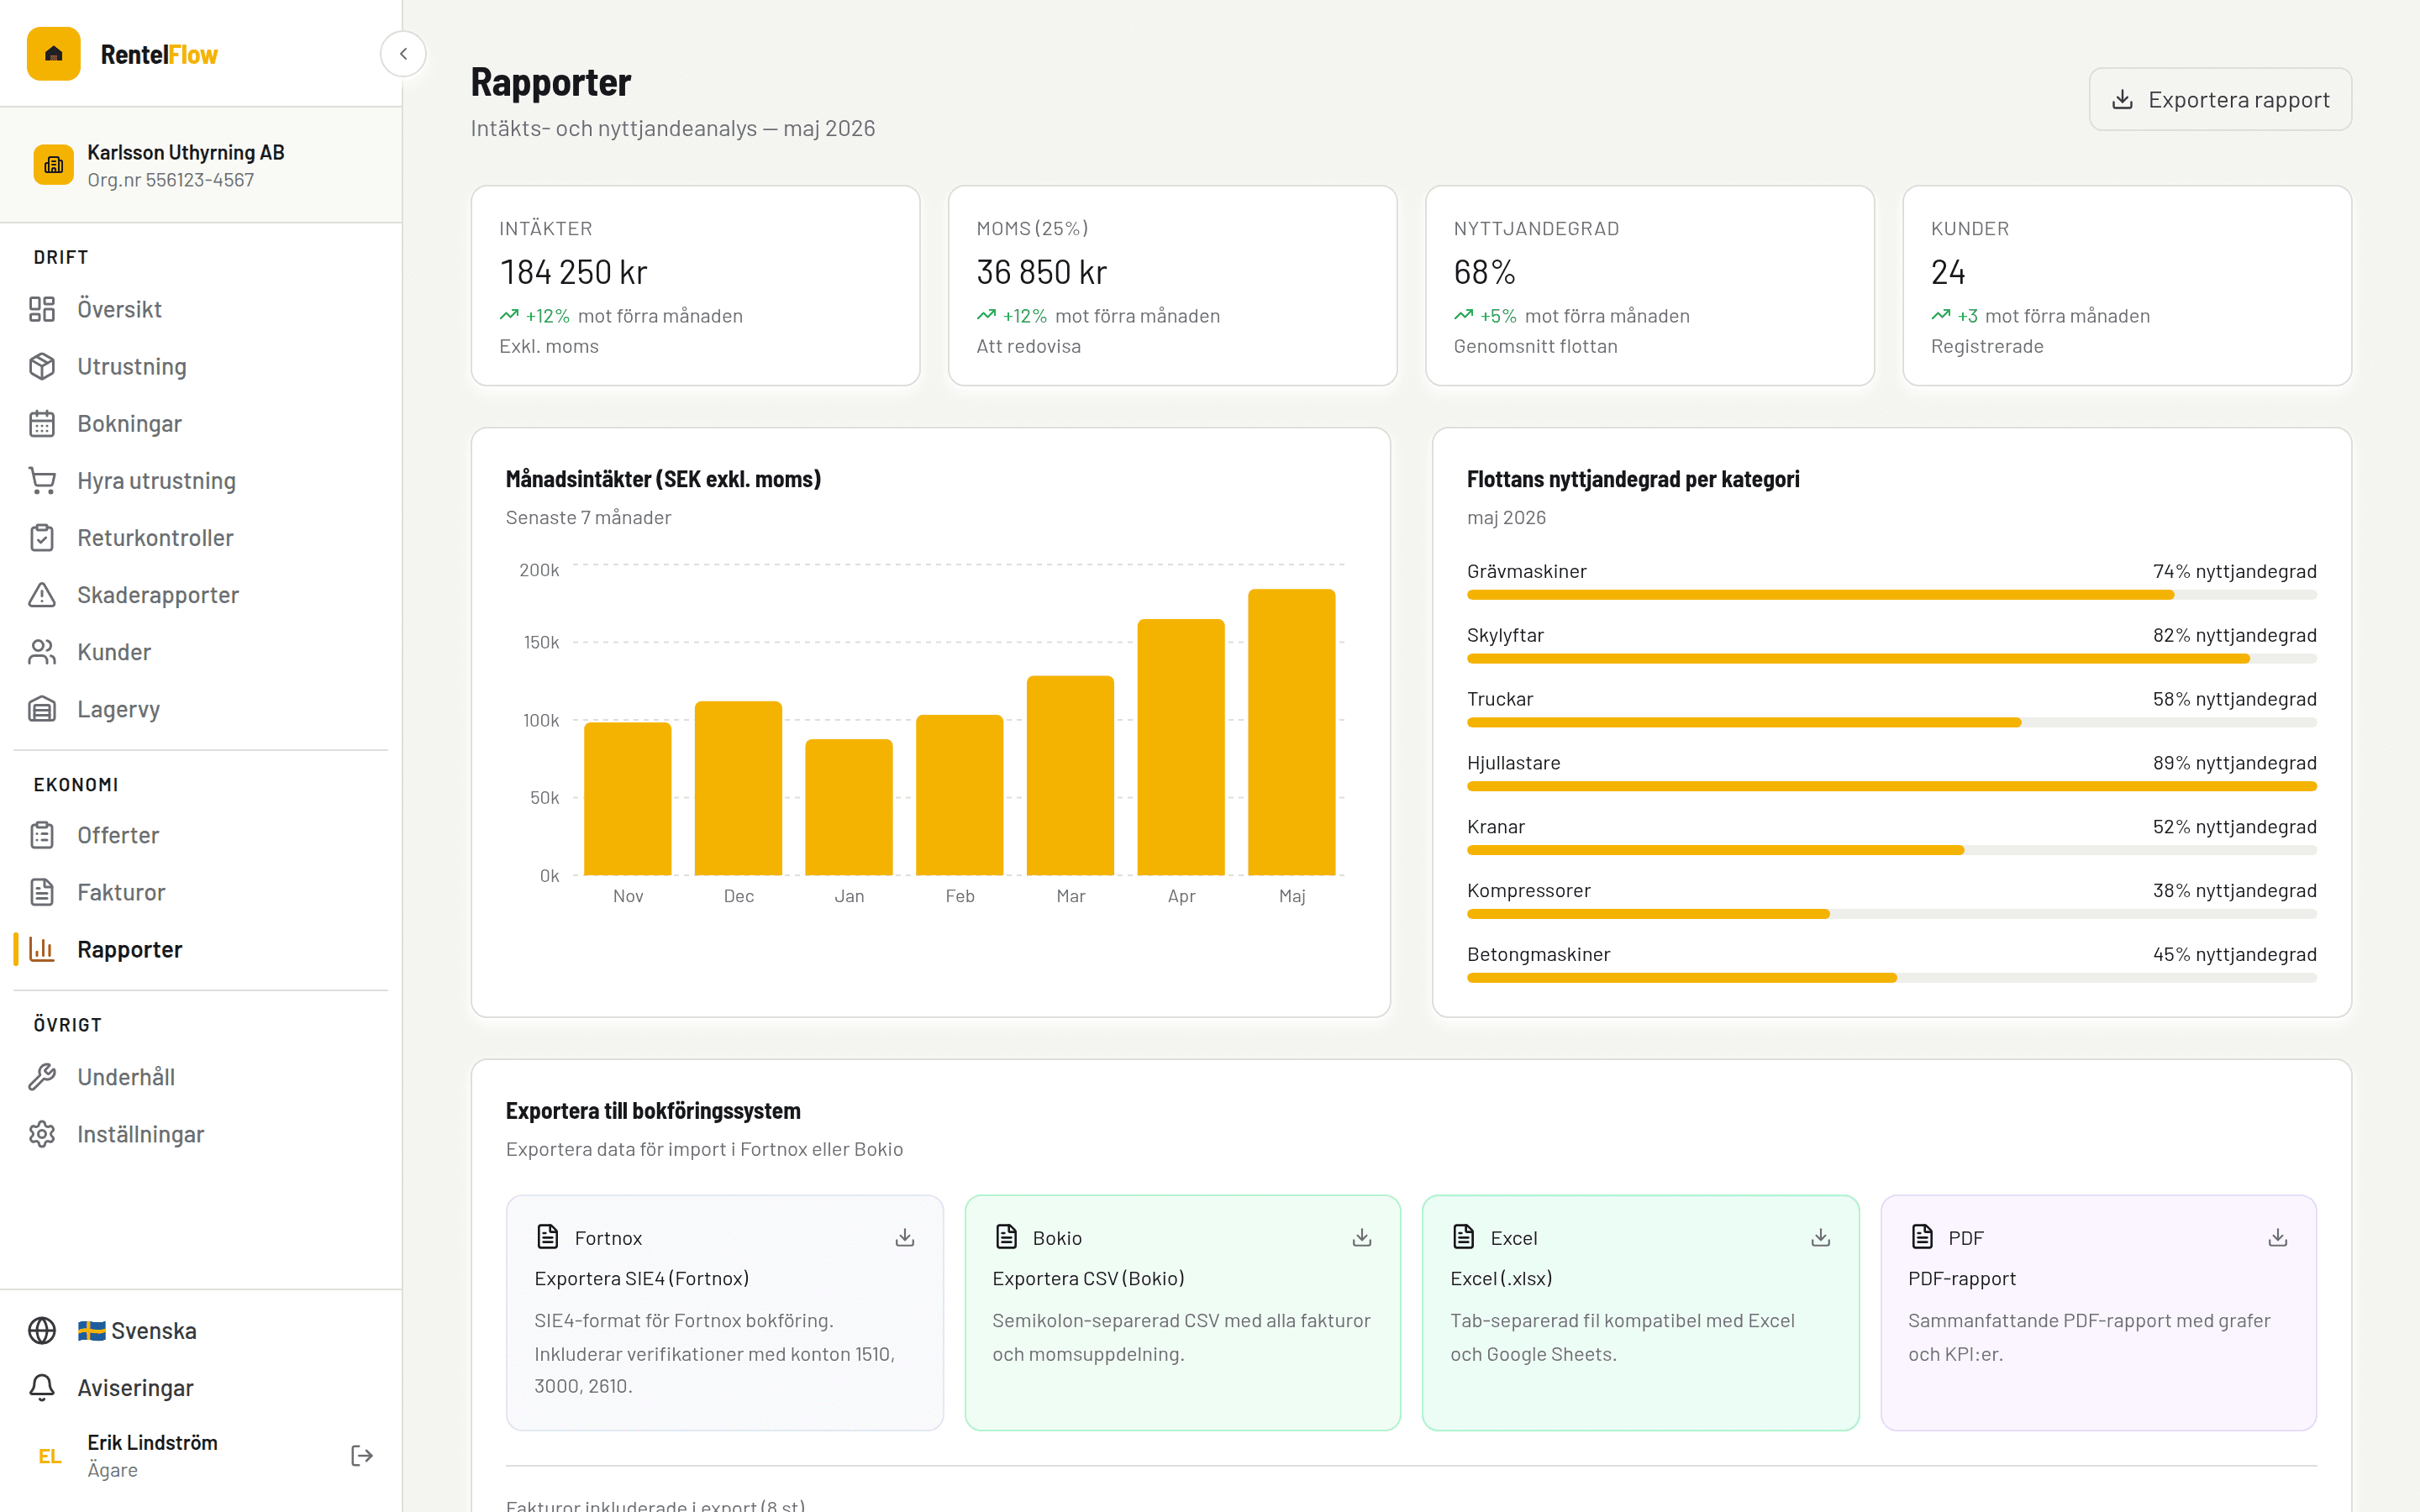Click the Hyra utrustning cart icon
The width and height of the screenshot is (2420, 1512).
pyautogui.click(x=42, y=480)
